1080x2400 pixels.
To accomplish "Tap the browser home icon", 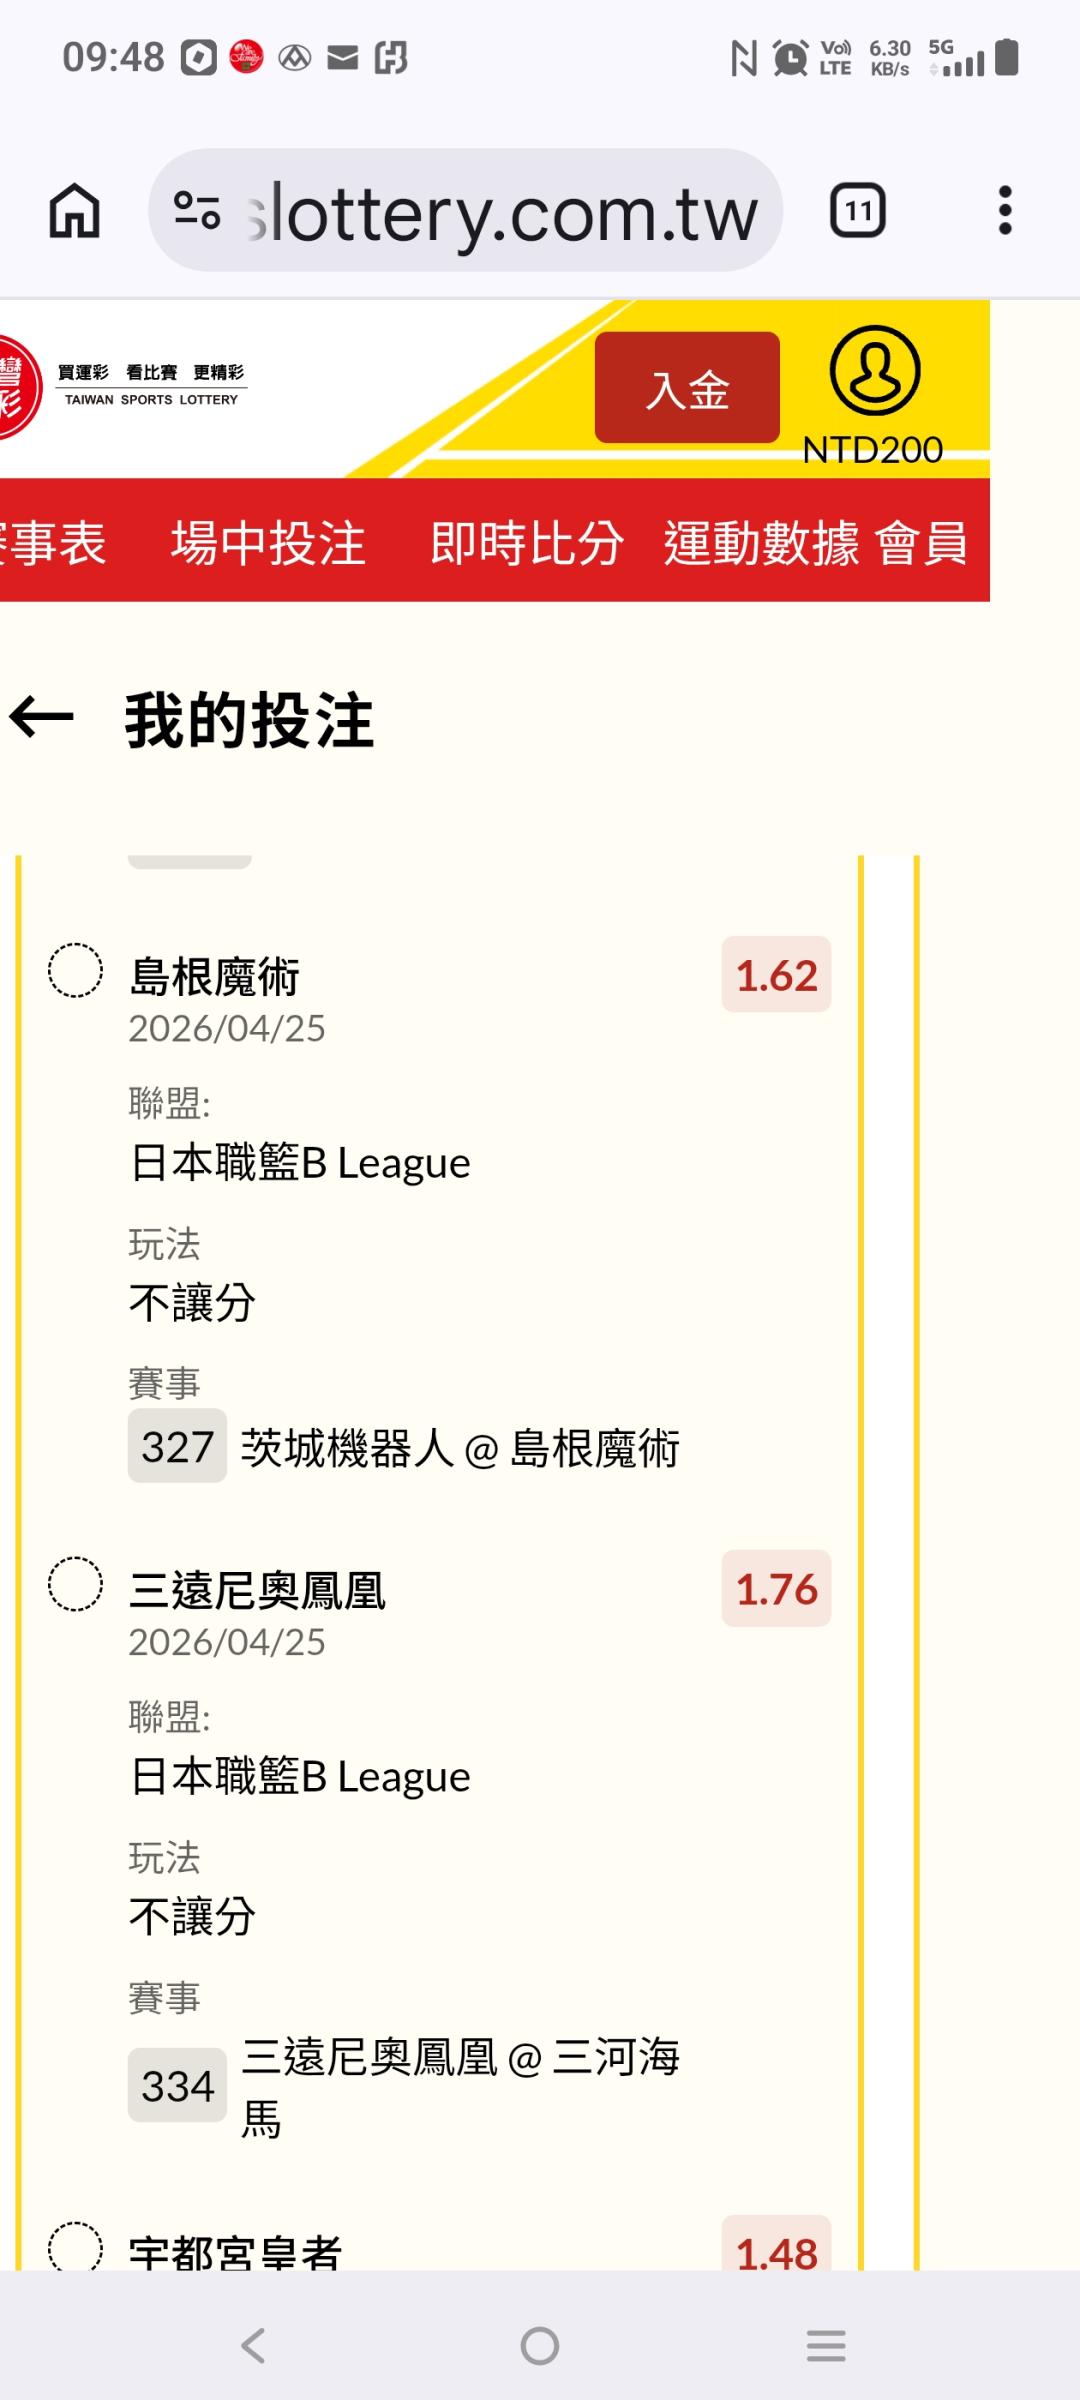I will (75, 211).
